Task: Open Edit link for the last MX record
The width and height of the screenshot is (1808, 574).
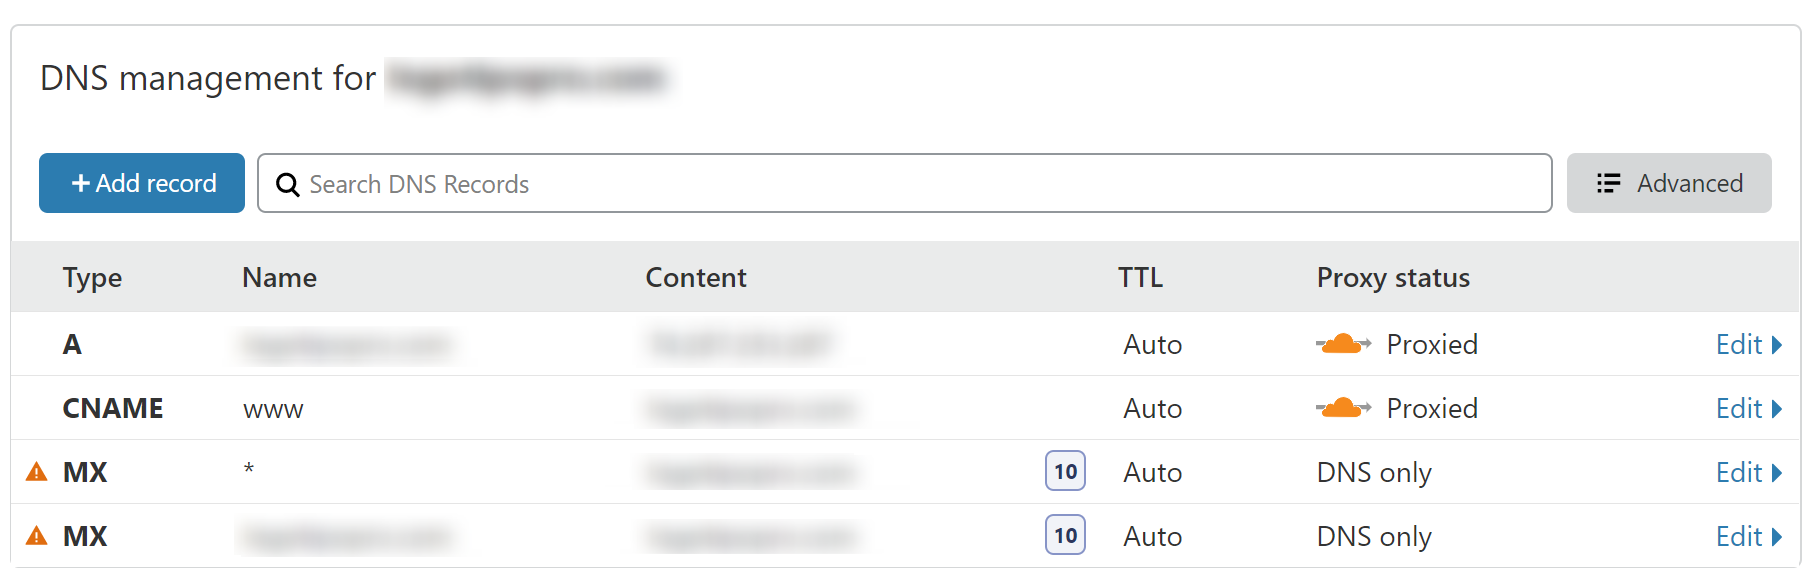Action: (x=1738, y=537)
